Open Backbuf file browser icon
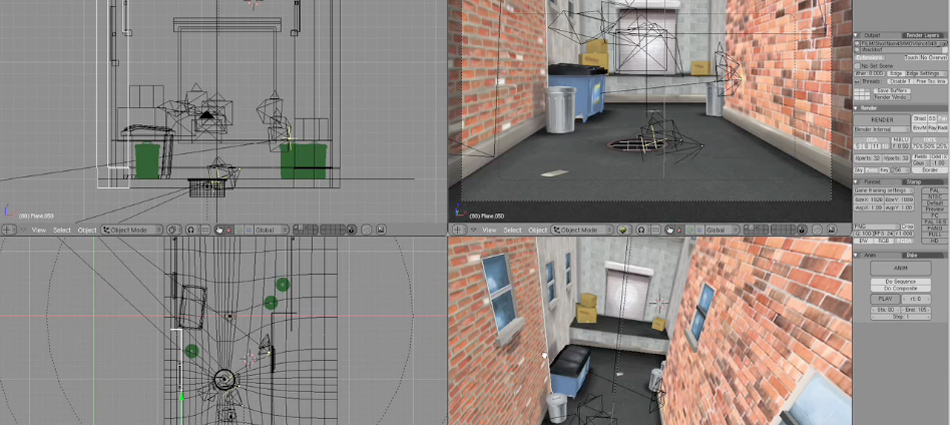 point(857,50)
